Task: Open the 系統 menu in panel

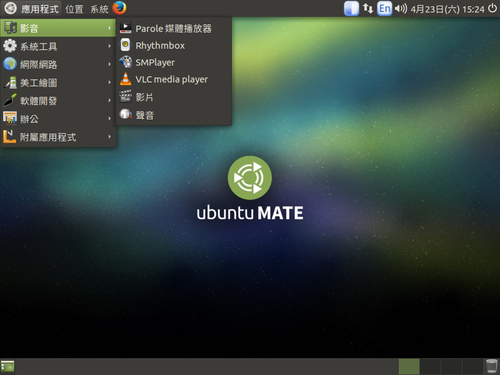Action: coord(99,9)
